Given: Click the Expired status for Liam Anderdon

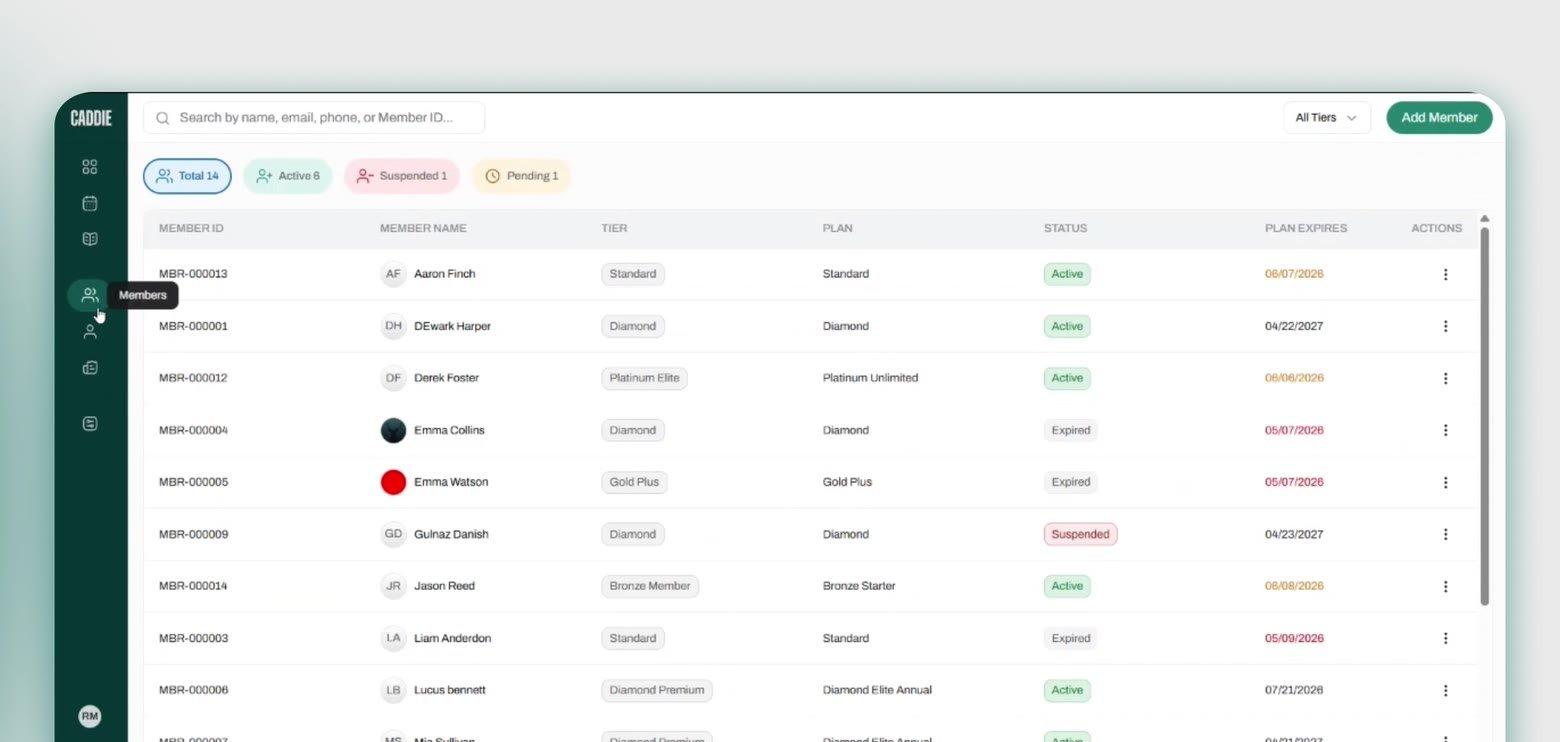Looking at the screenshot, I should click(1070, 638).
